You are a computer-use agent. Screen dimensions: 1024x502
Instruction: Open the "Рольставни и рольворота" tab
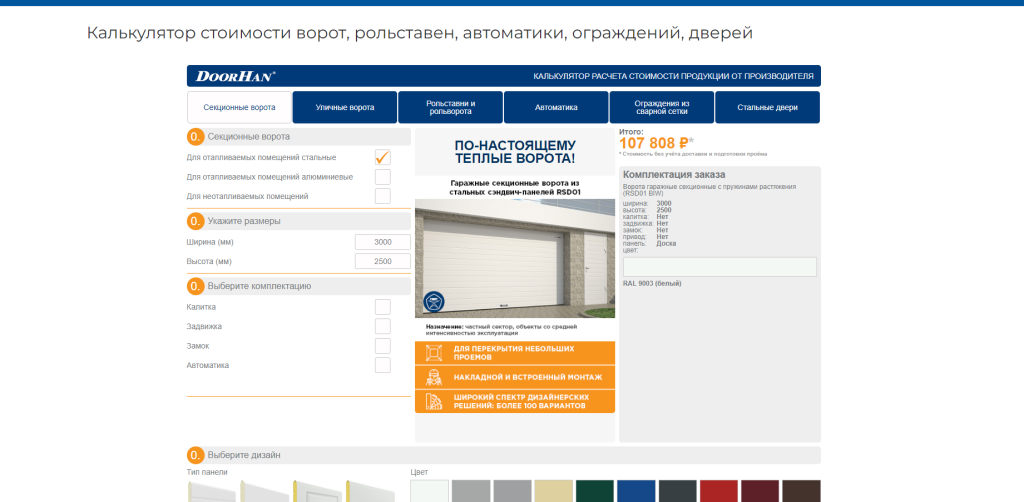(450, 107)
